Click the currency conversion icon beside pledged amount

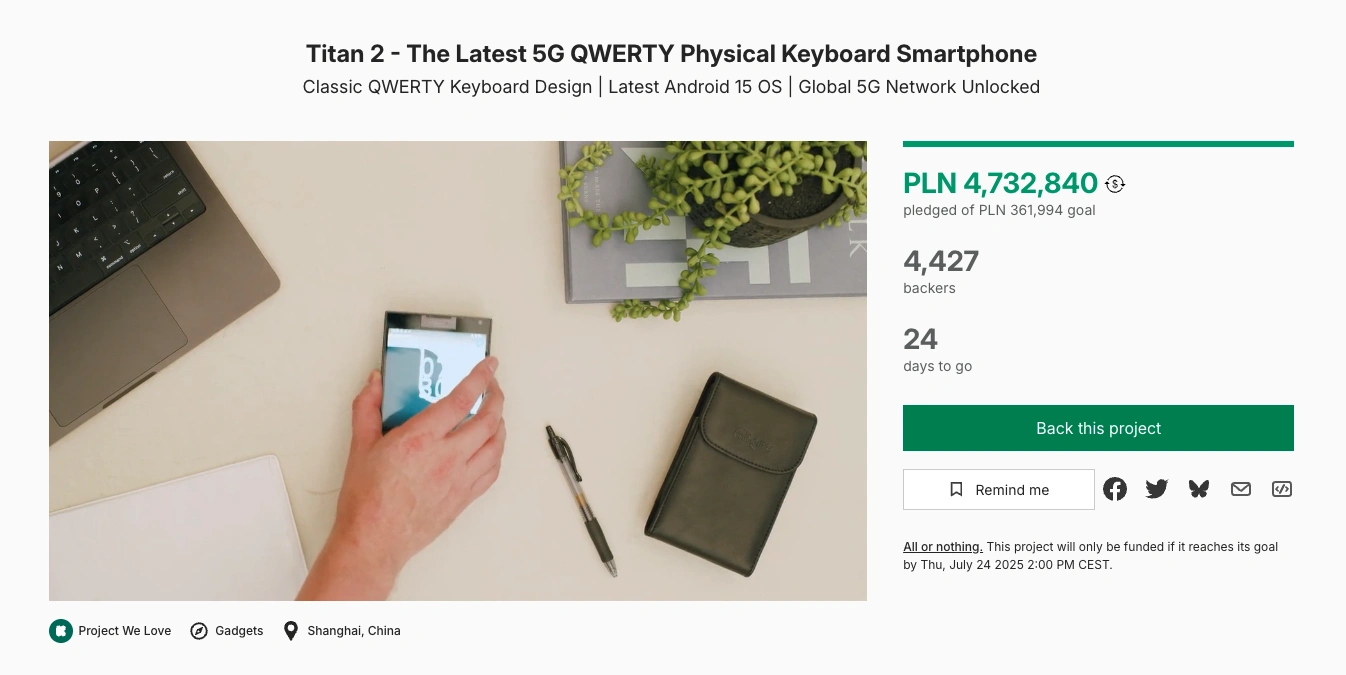pyautogui.click(x=1115, y=184)
